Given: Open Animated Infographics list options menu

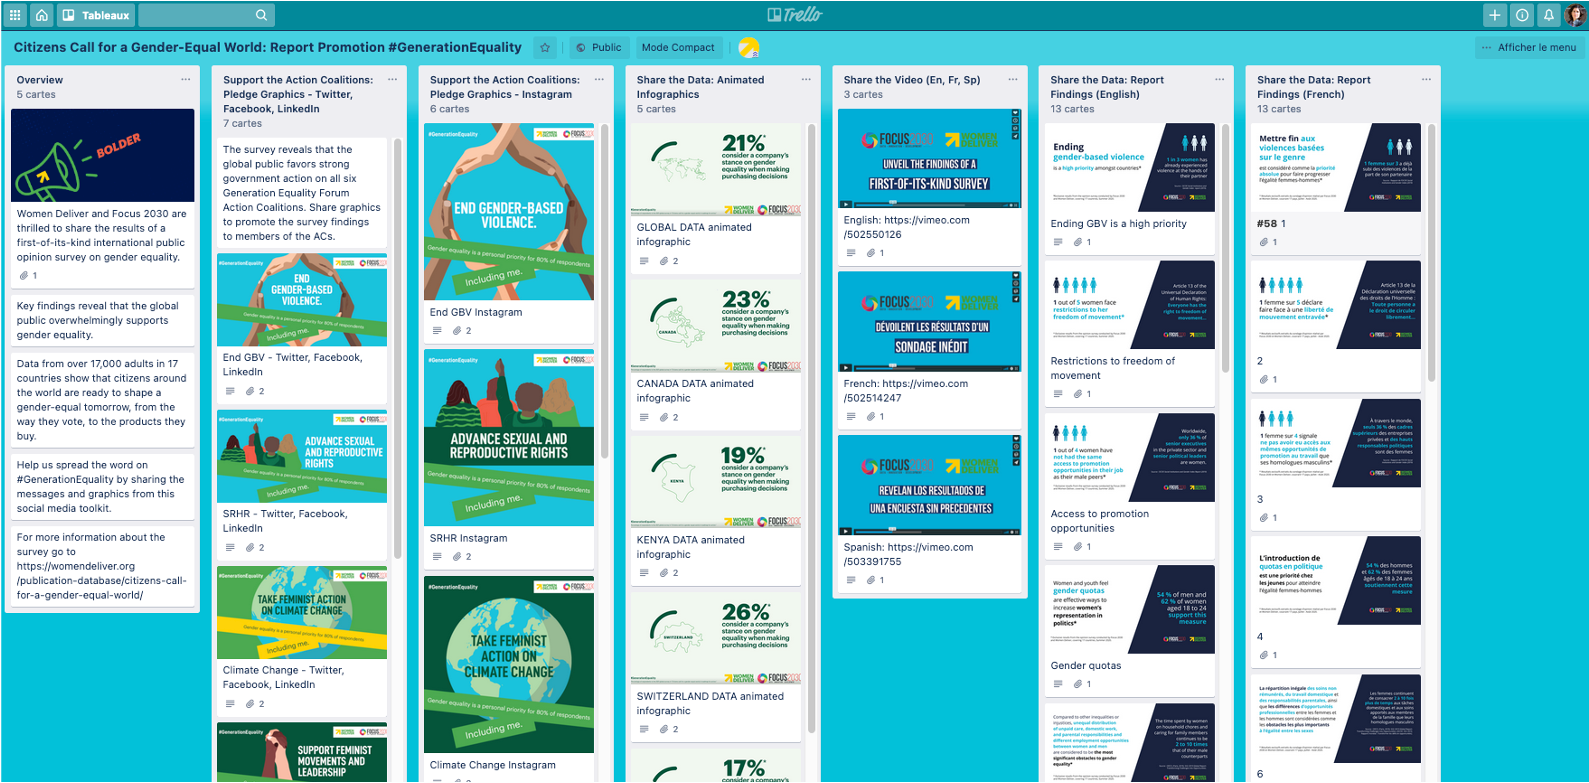Looking at the screenshot, I should (x=806, y=80).
